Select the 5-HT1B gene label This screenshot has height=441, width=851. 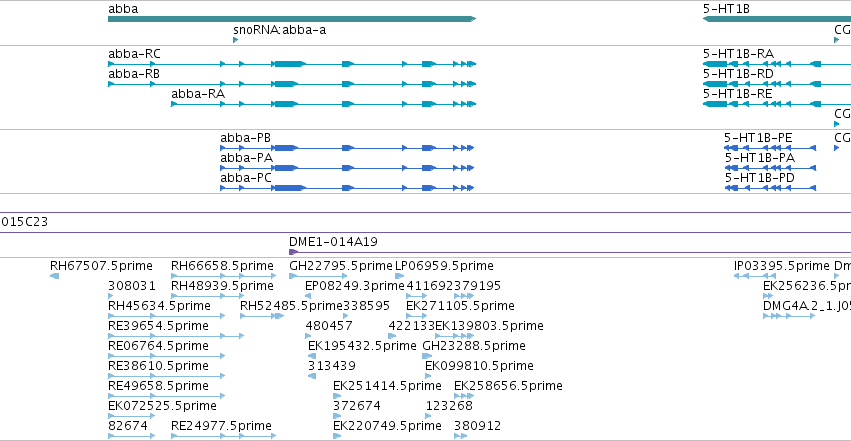tap(726, 9)
